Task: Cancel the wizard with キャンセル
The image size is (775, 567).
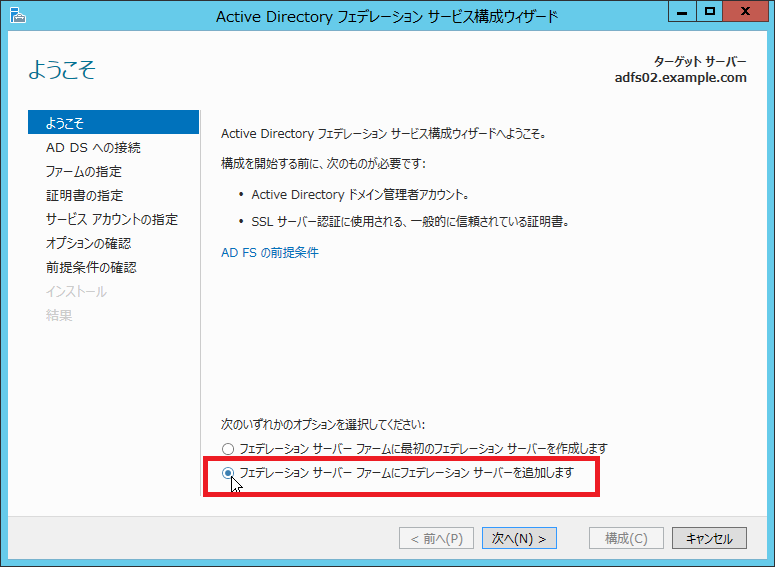Action: coord(709,538)
